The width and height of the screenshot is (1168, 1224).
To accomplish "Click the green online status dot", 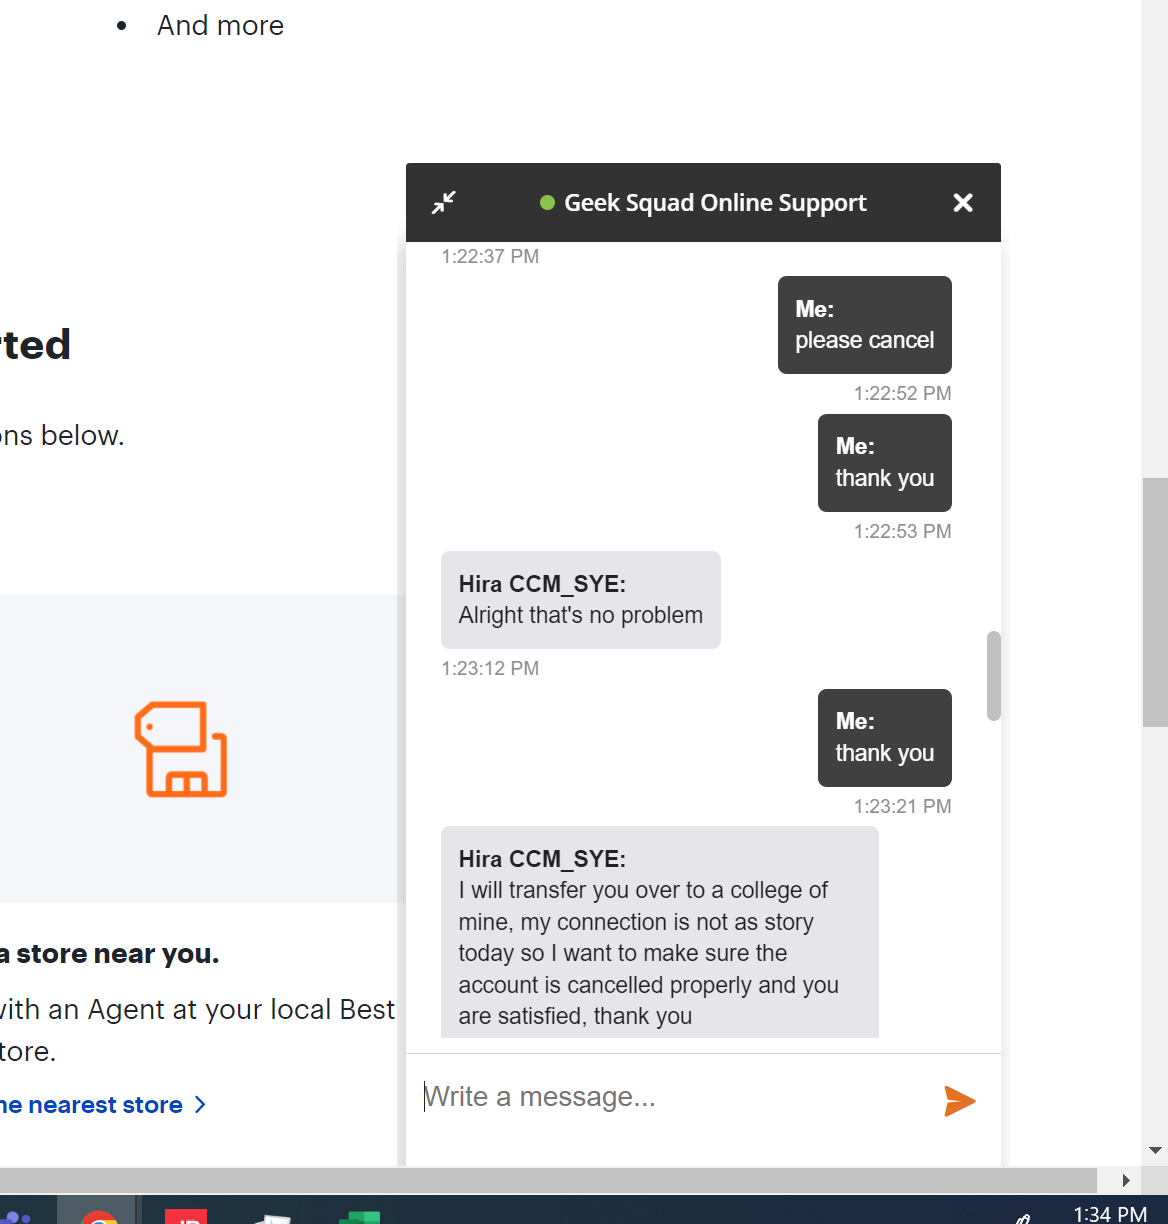I will (x=547, y=202).
